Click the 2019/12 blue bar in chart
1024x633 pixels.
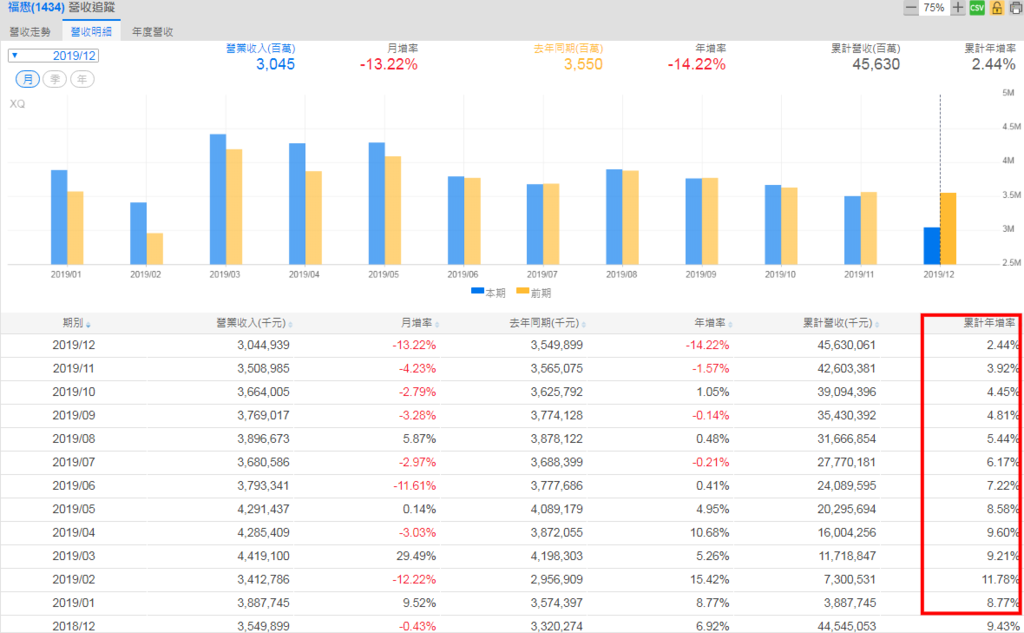pyautogui.click(x=931, y=246)
